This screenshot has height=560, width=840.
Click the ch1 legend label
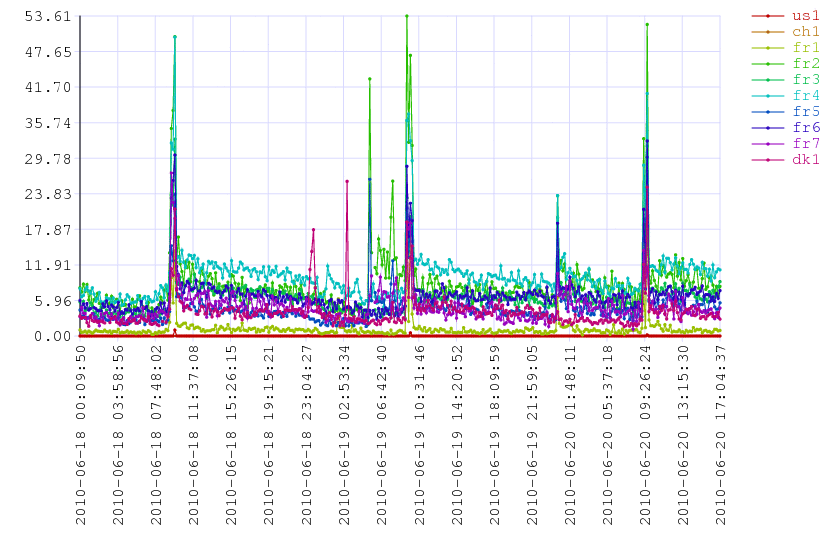pos(805,32)
